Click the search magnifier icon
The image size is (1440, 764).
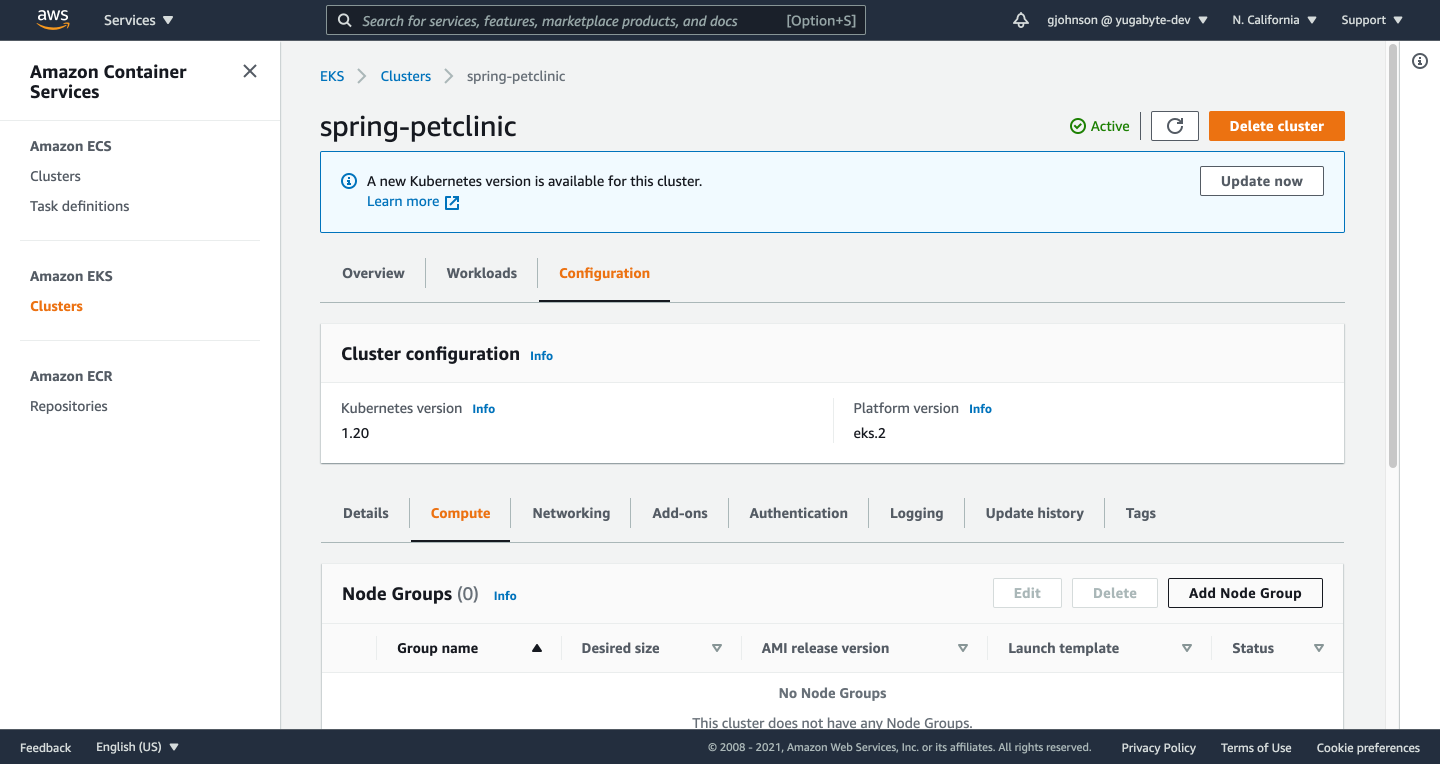coord(344,20)
